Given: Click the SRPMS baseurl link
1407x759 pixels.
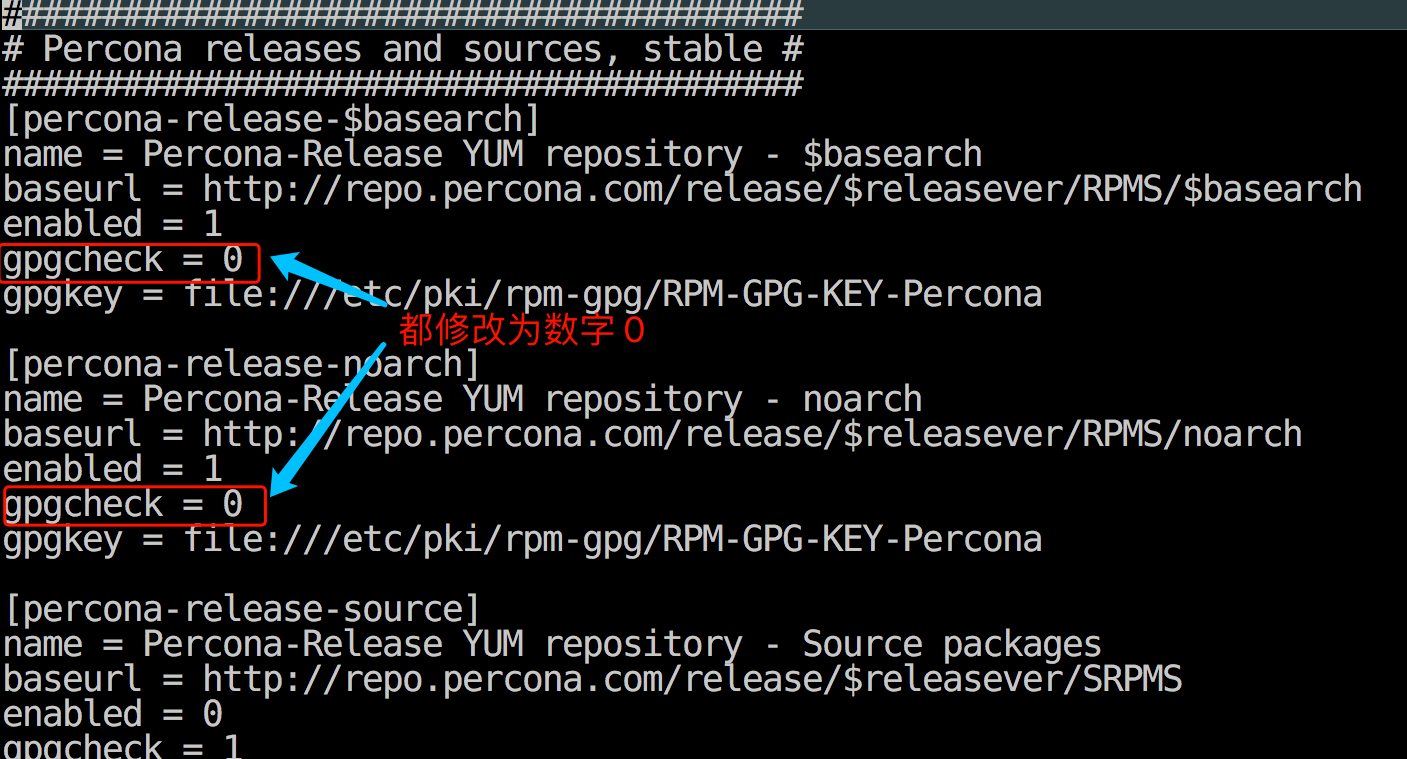Looking at the screenshot, I should (692, 679).
